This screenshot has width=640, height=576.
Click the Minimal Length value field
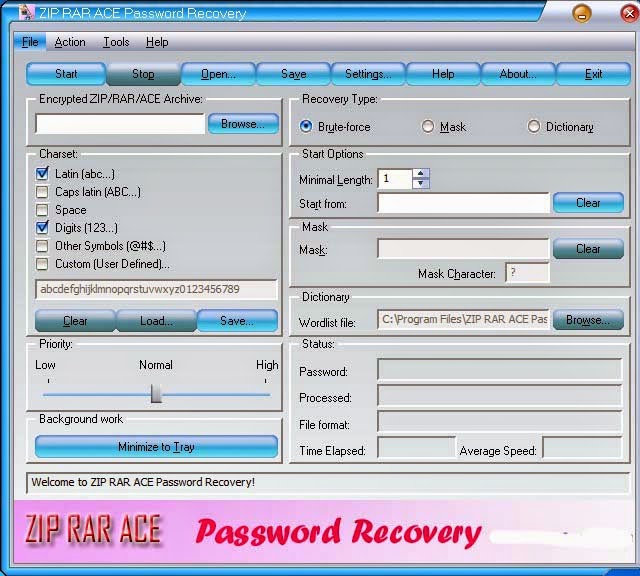395,179
